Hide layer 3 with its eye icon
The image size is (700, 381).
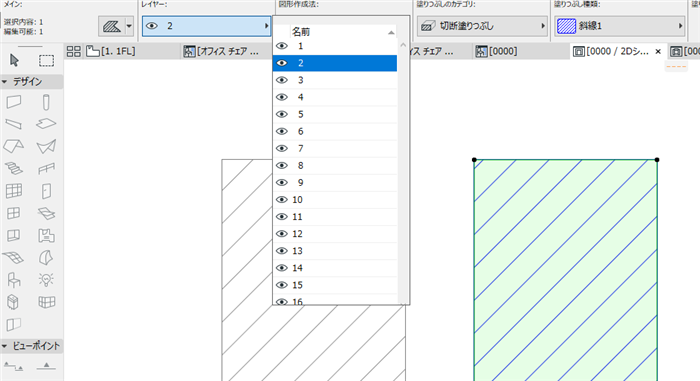click(282, 80)
